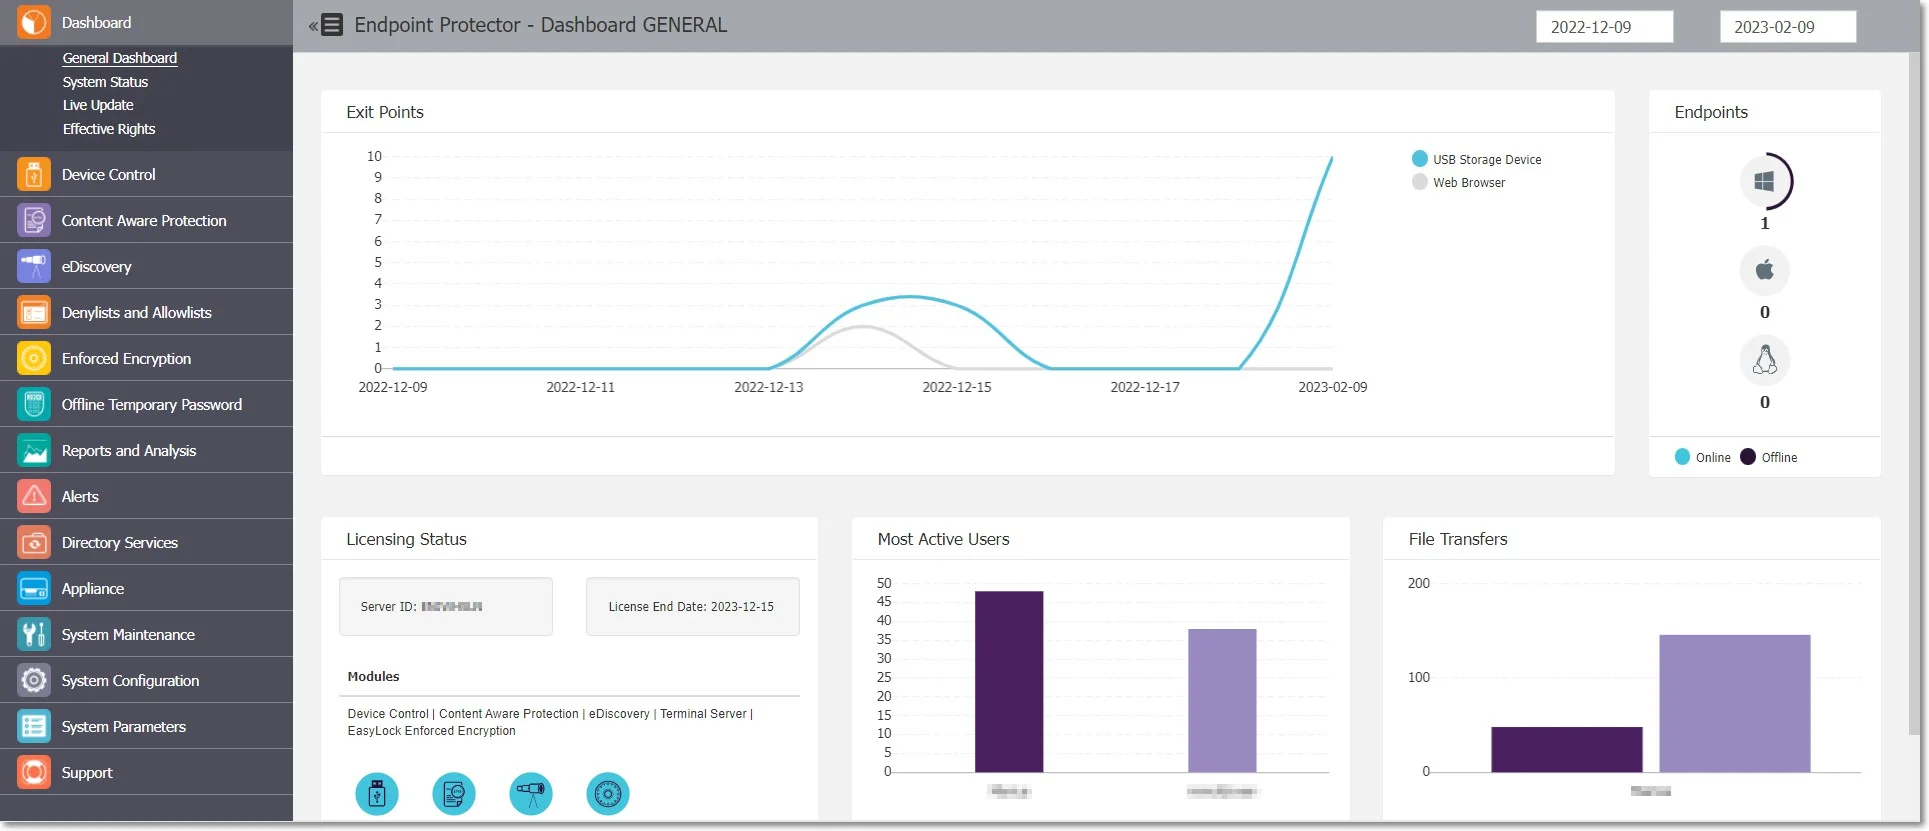1929x831 pixels.
Task: Click the eDiscovery telescope icon
Action: (34, 266)
